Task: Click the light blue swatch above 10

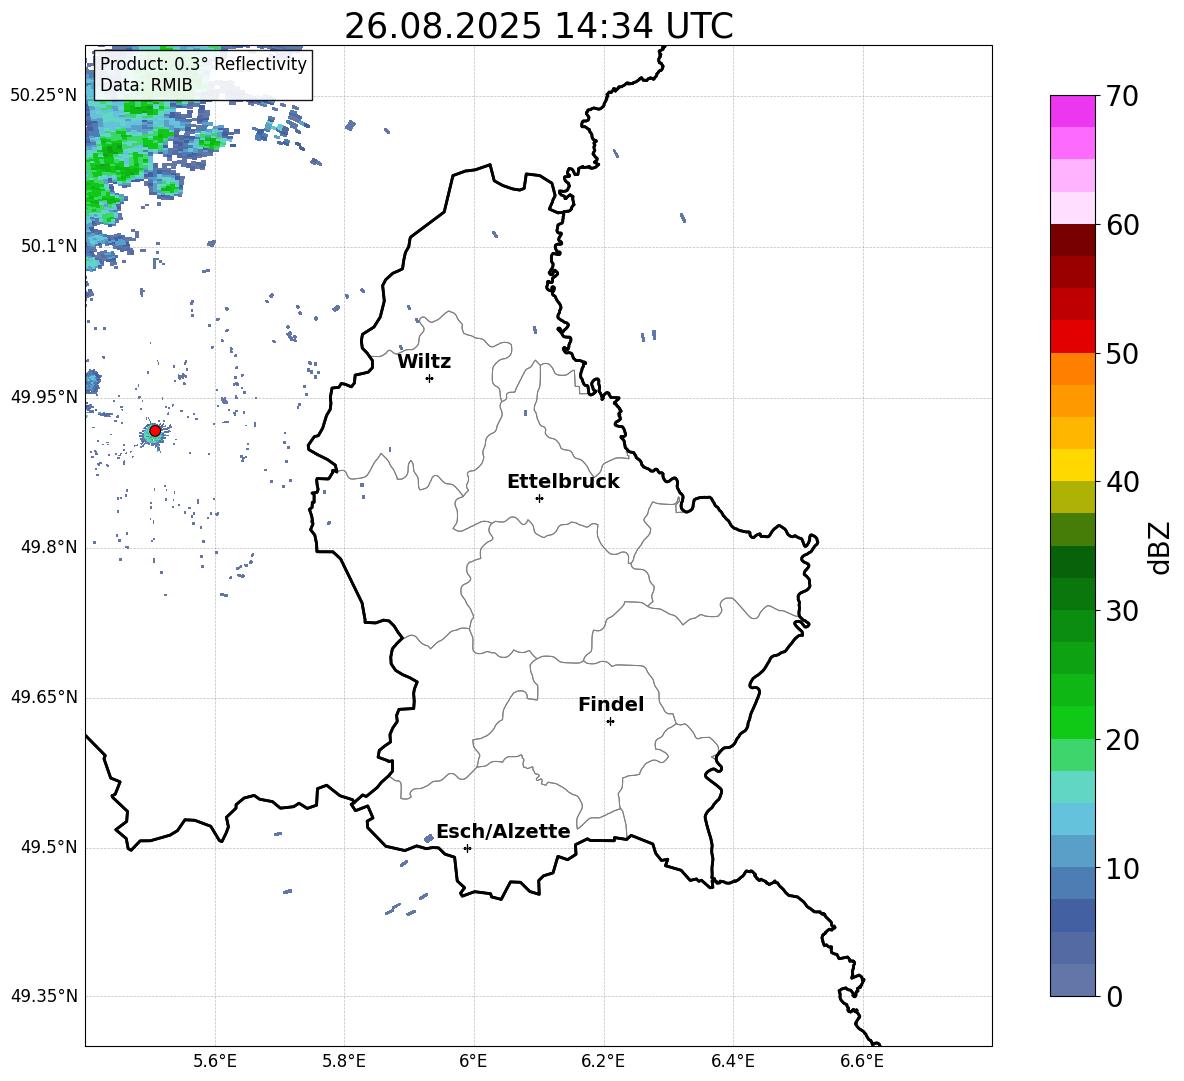Action: [x=1072, y=851]
